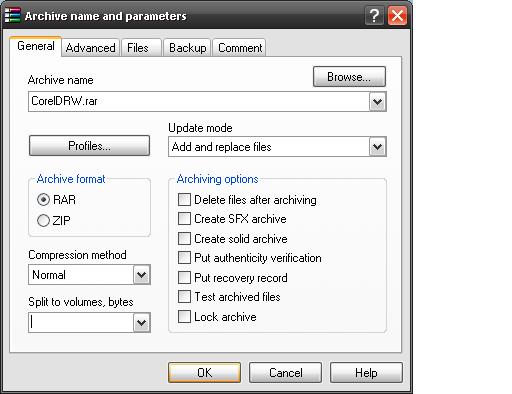Open Compression method dropdown arrow
This screenshot has width=512, height=394.
click(141, 275)
